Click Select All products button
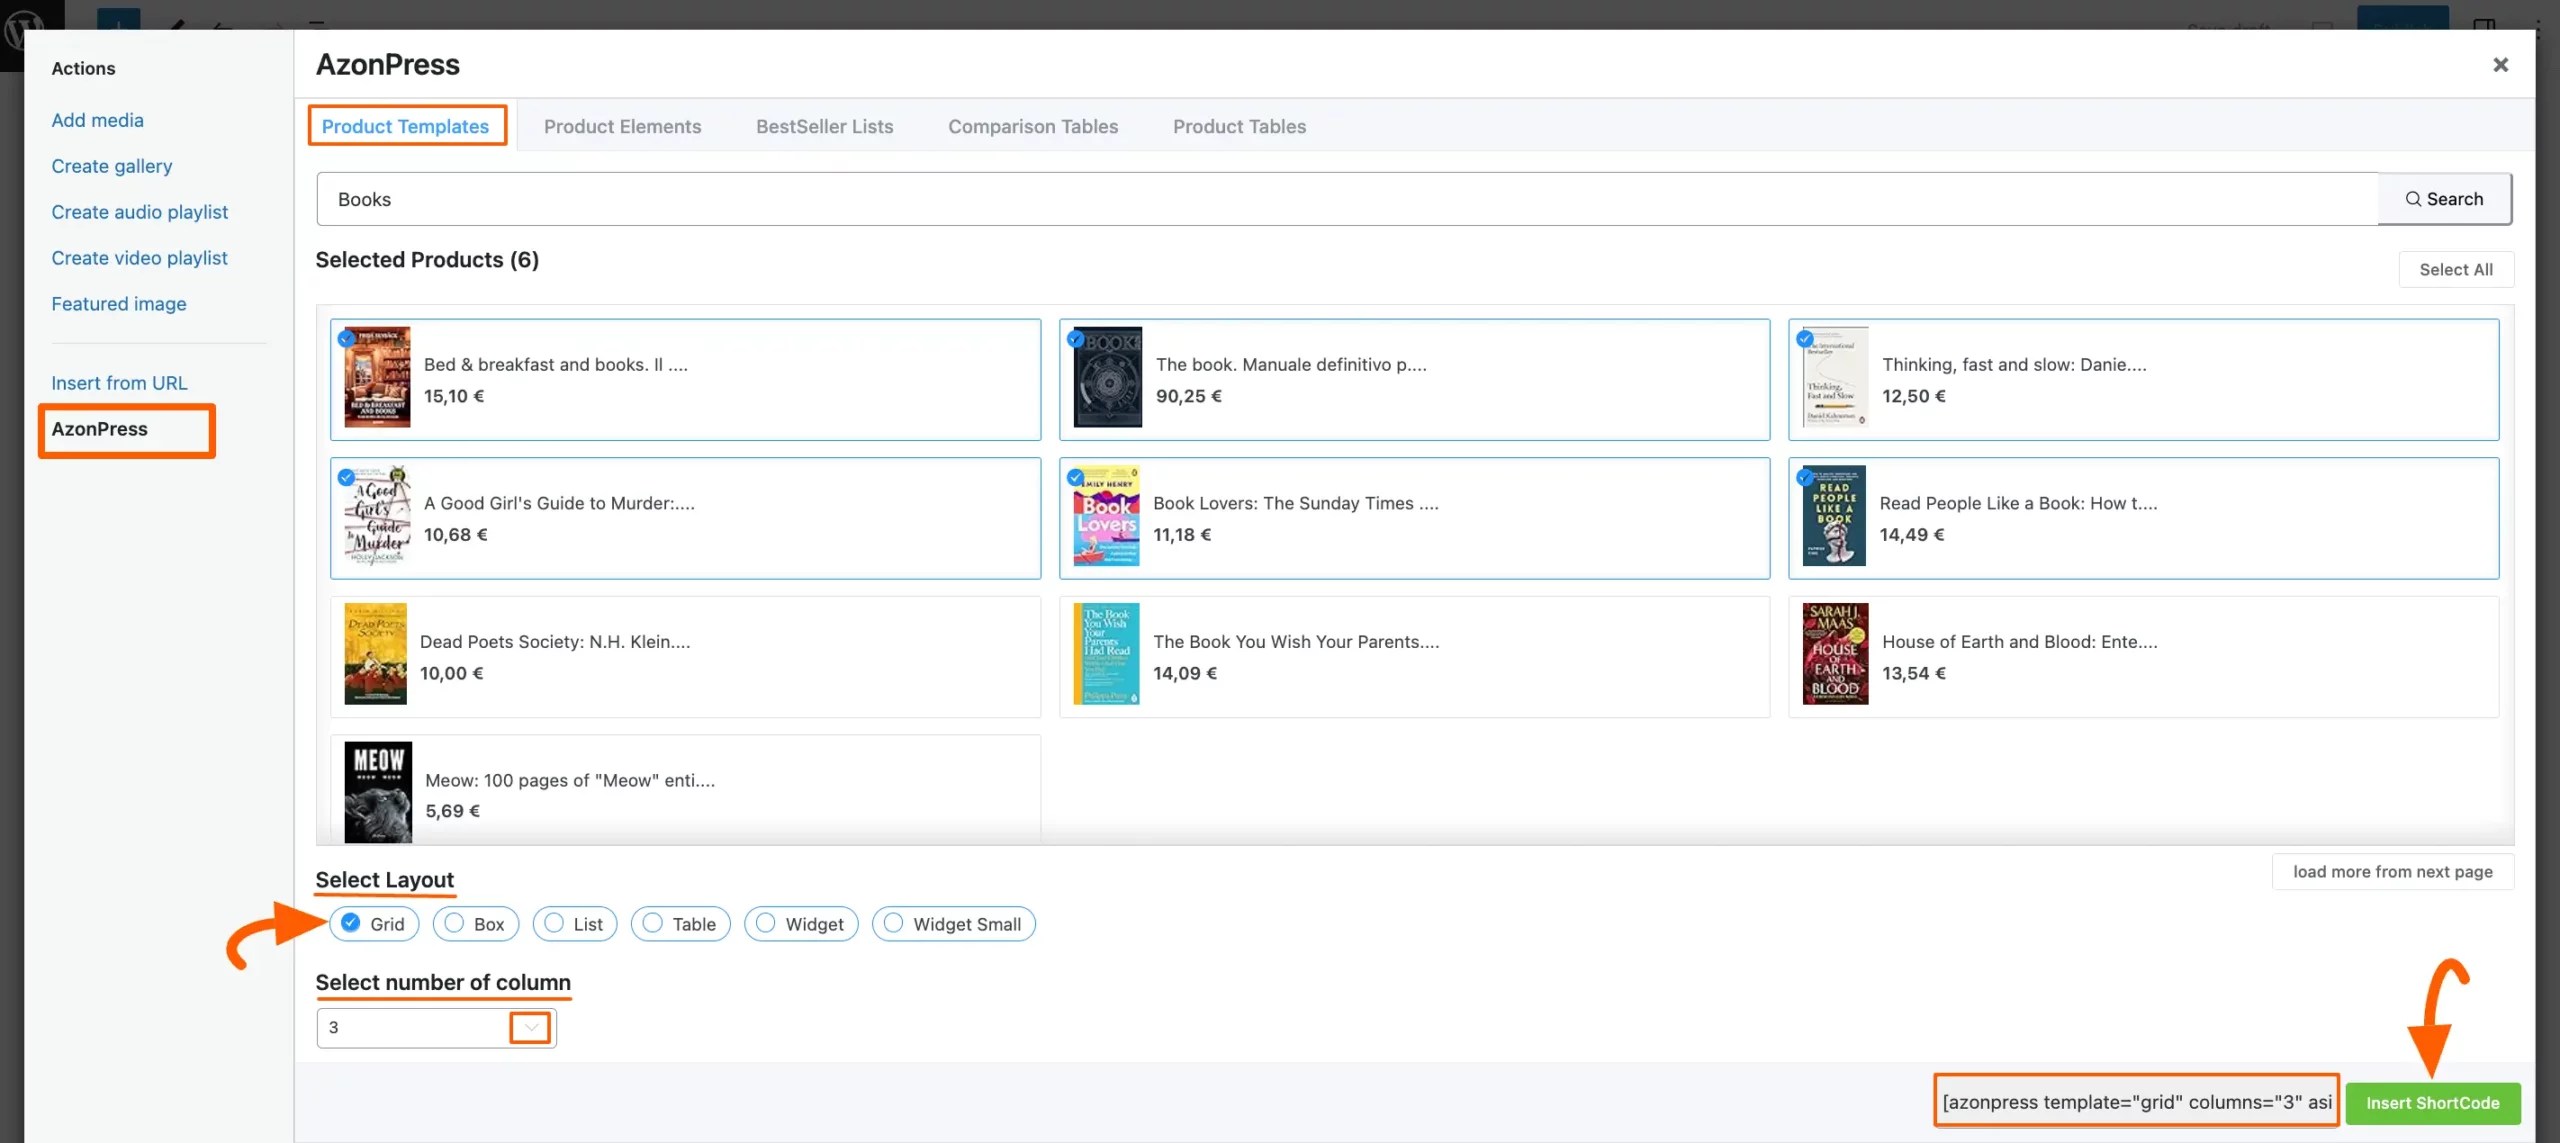 [2455, 270]
